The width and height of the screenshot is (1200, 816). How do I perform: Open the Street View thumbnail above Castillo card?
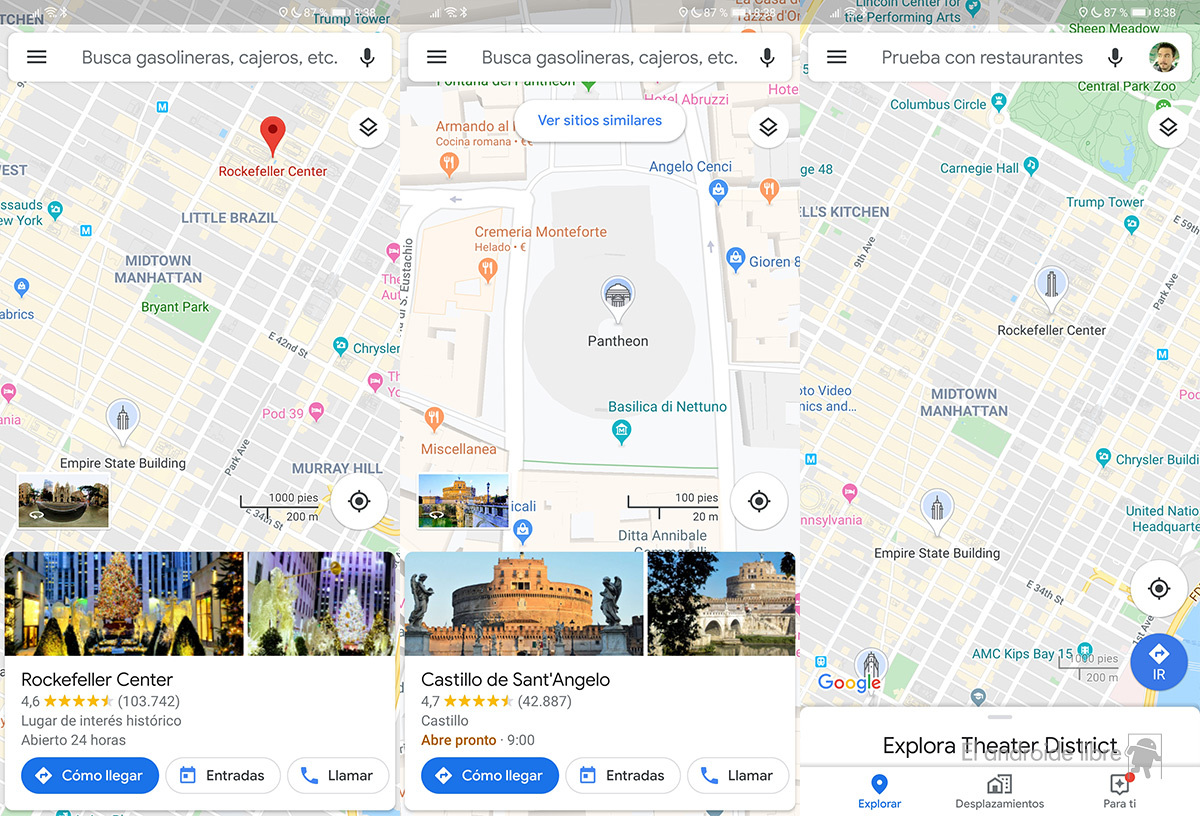(x=463, y=501)
